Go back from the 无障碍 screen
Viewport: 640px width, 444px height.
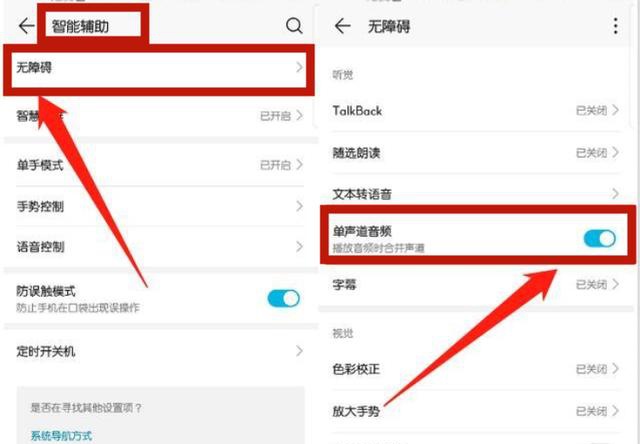tap(342, 27)
